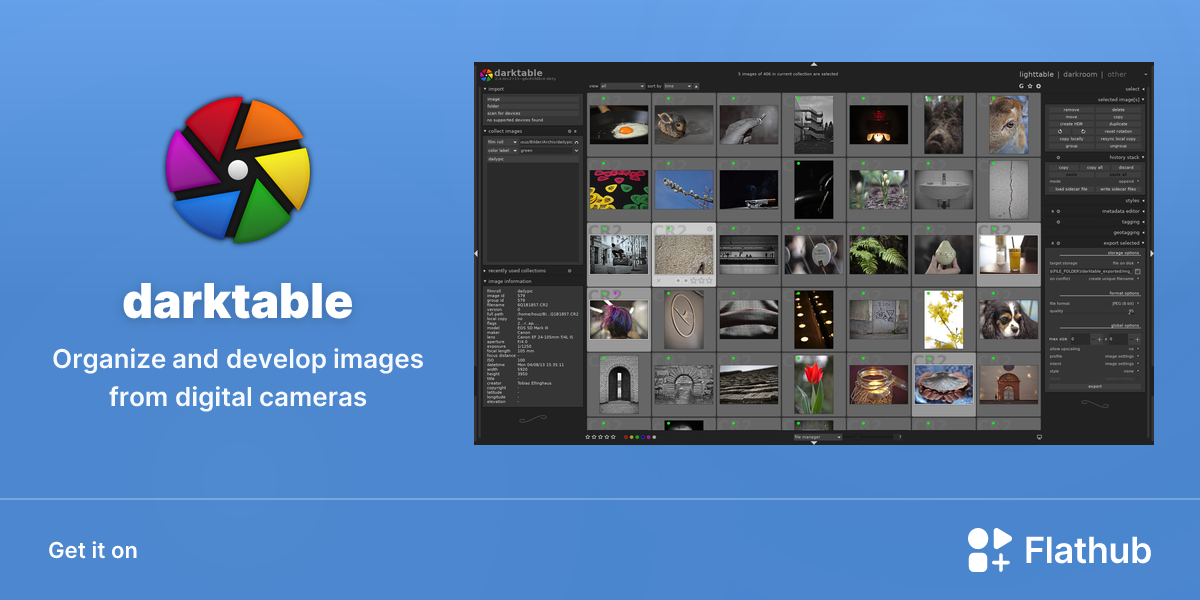Click 'load sidecar file' button
The height and width of the screenshot is (600, 1200).
(1072, 189)
